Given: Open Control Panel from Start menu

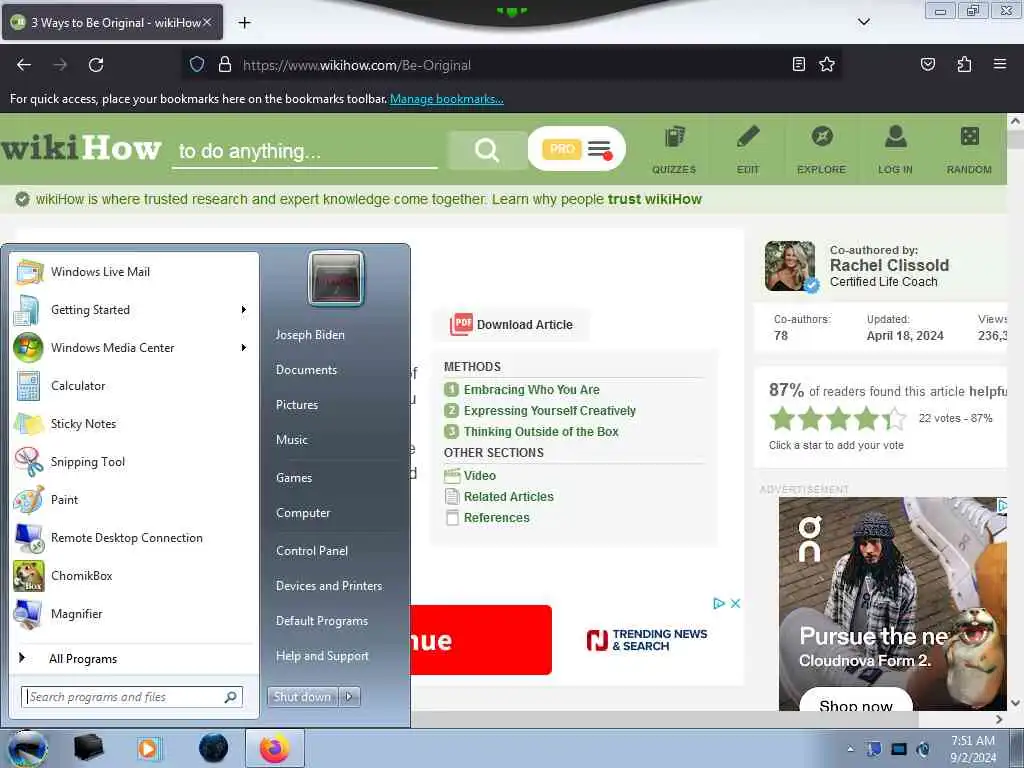Looking at the screenshot, I should (x=312, y=551).
